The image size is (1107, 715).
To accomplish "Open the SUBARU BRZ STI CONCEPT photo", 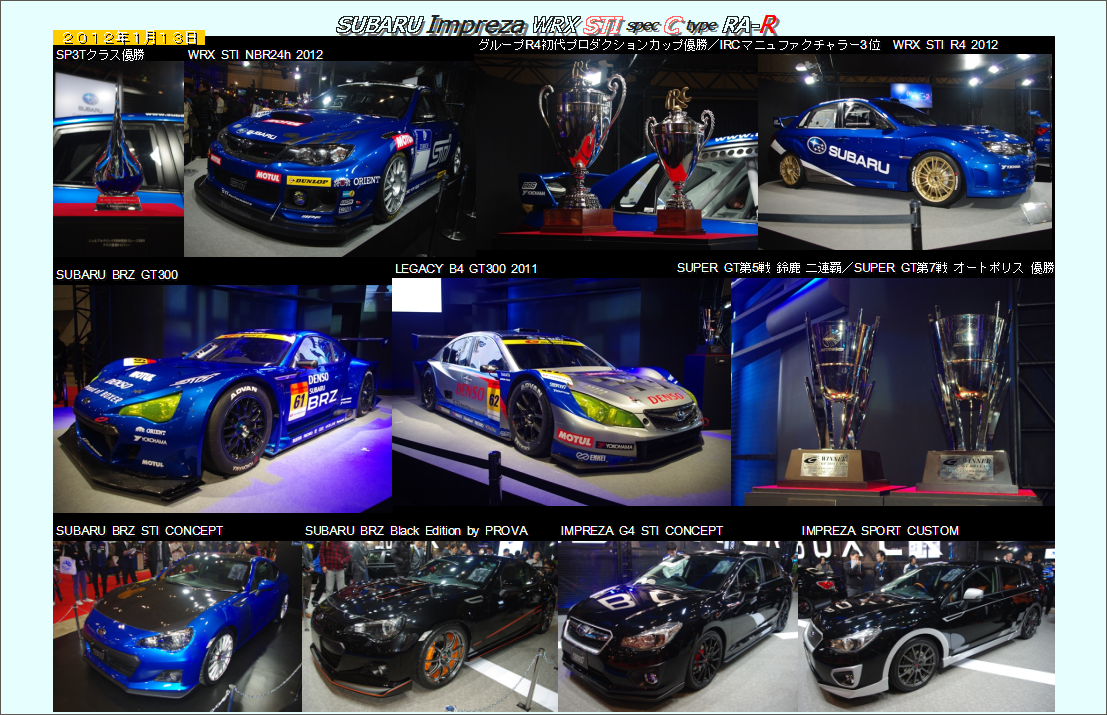I will pos(178,626).
